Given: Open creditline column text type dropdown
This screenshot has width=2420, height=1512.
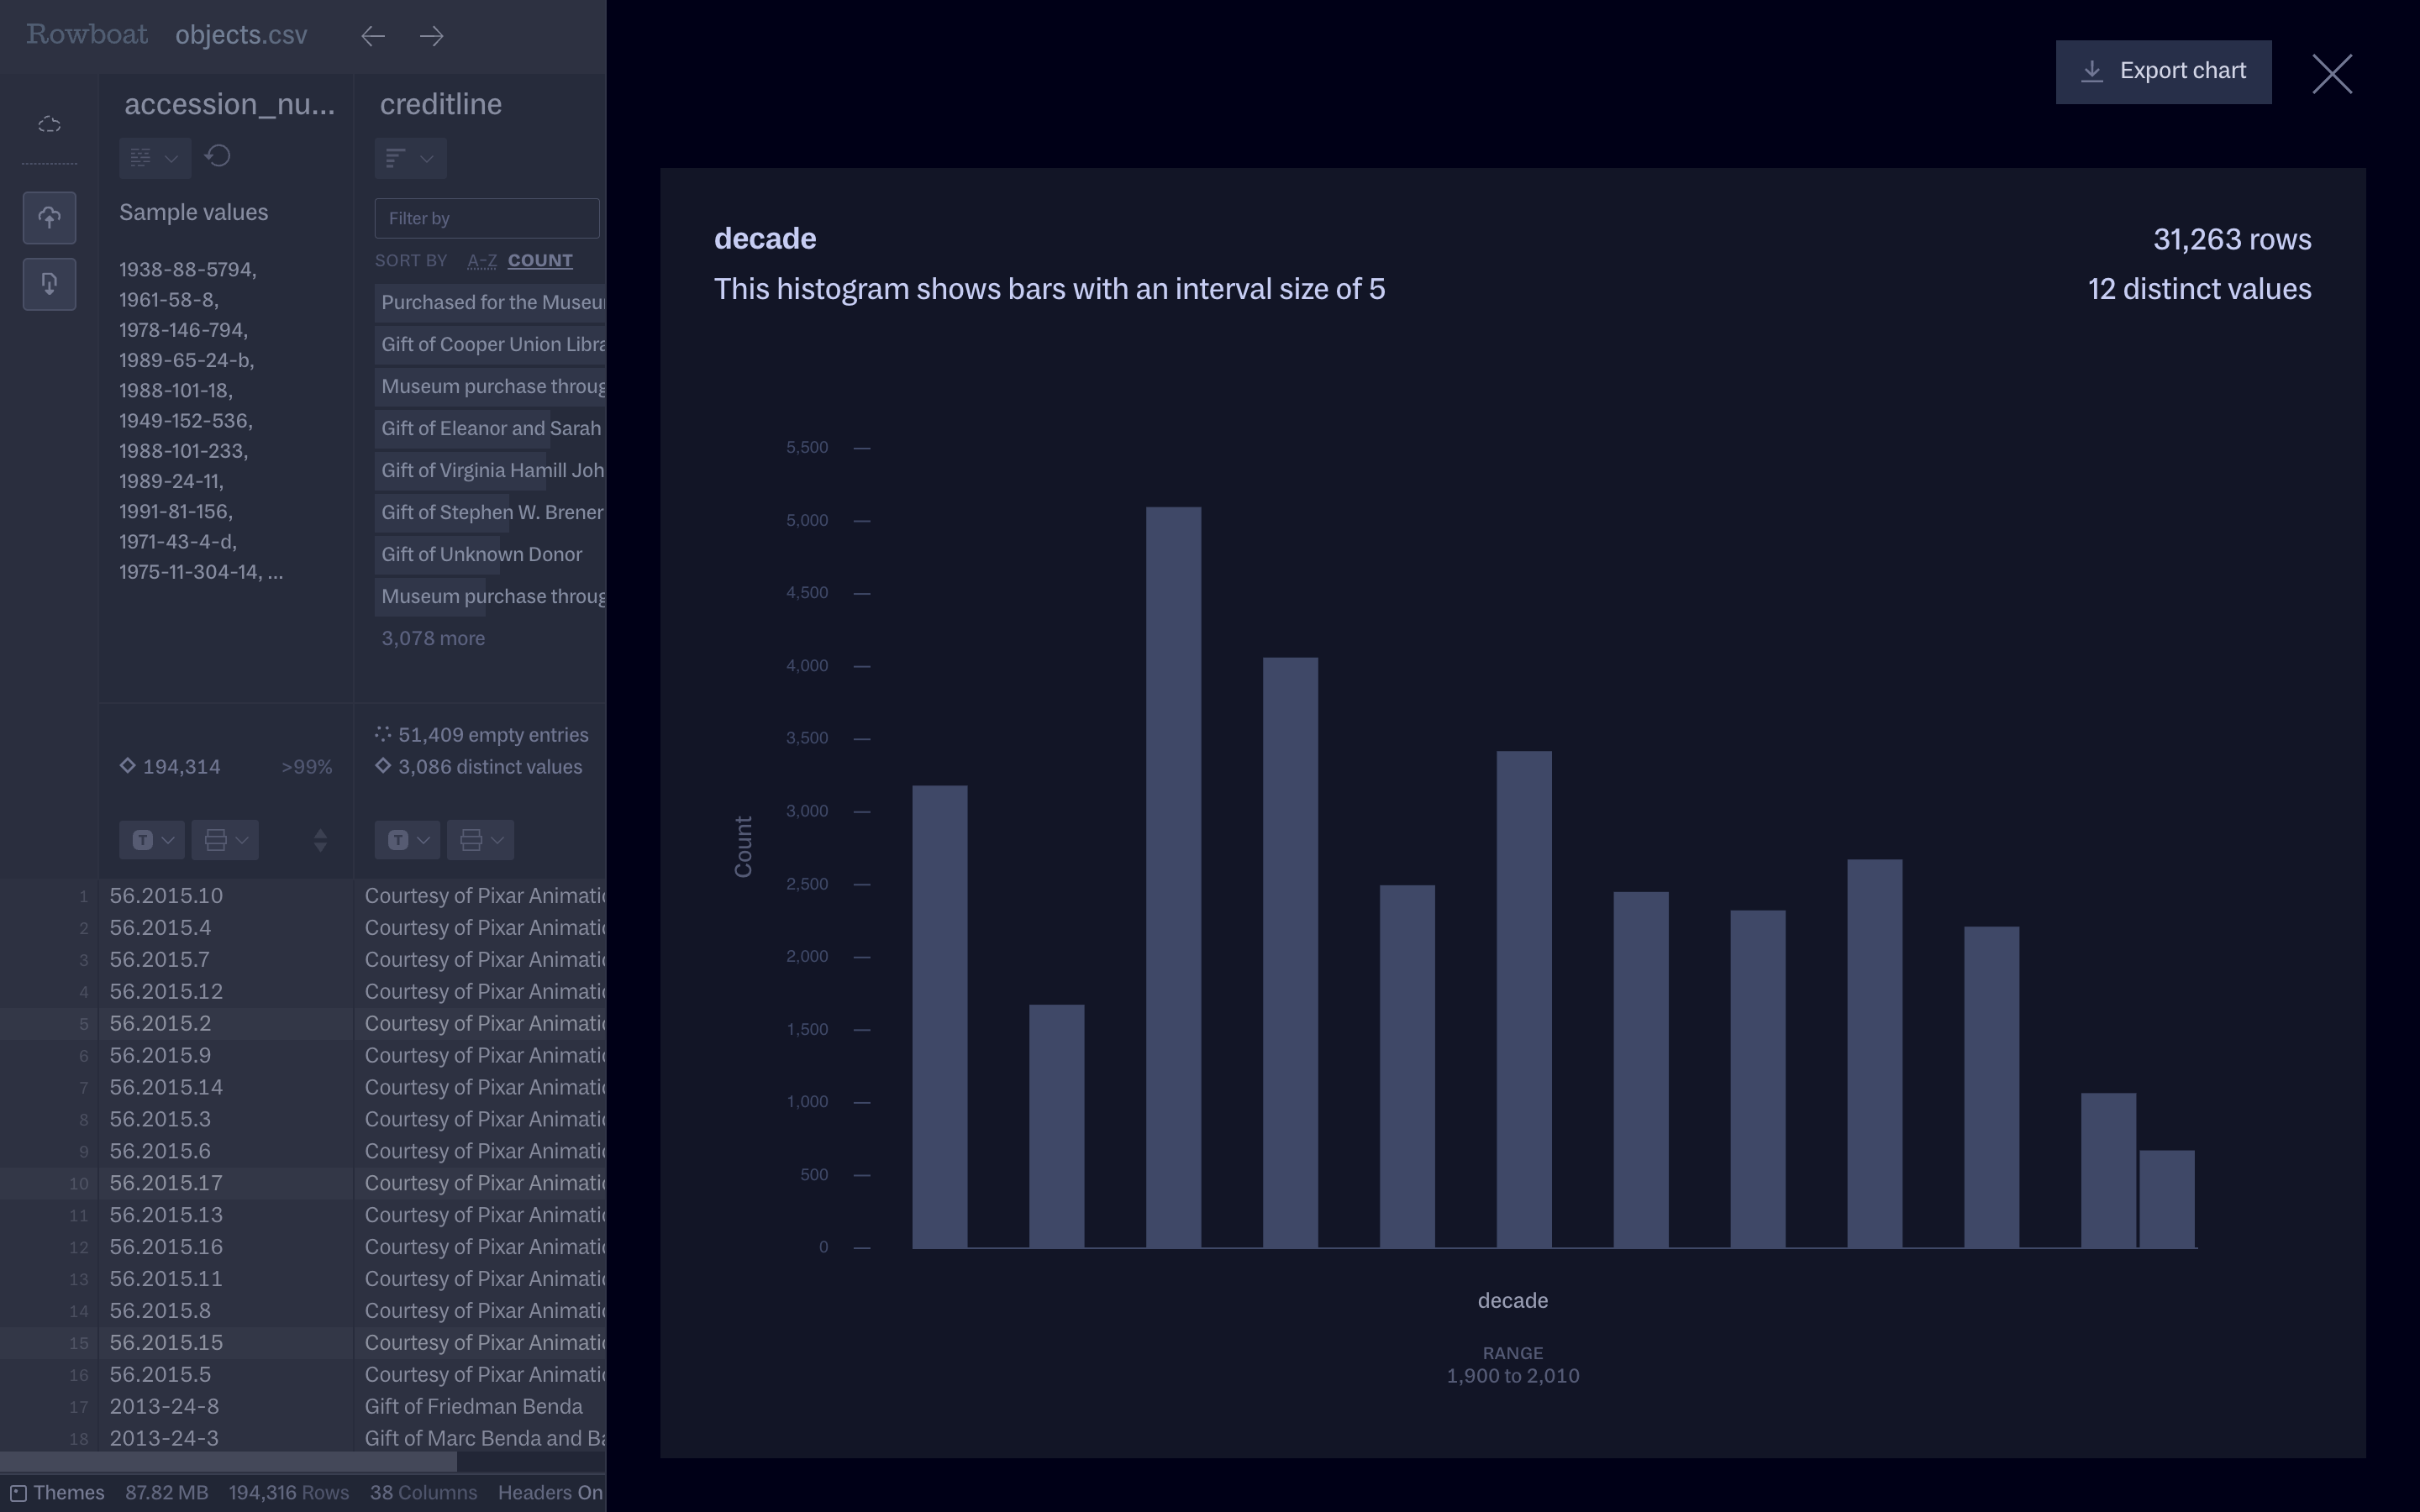Looking at the screenshot, I should 407,840.
